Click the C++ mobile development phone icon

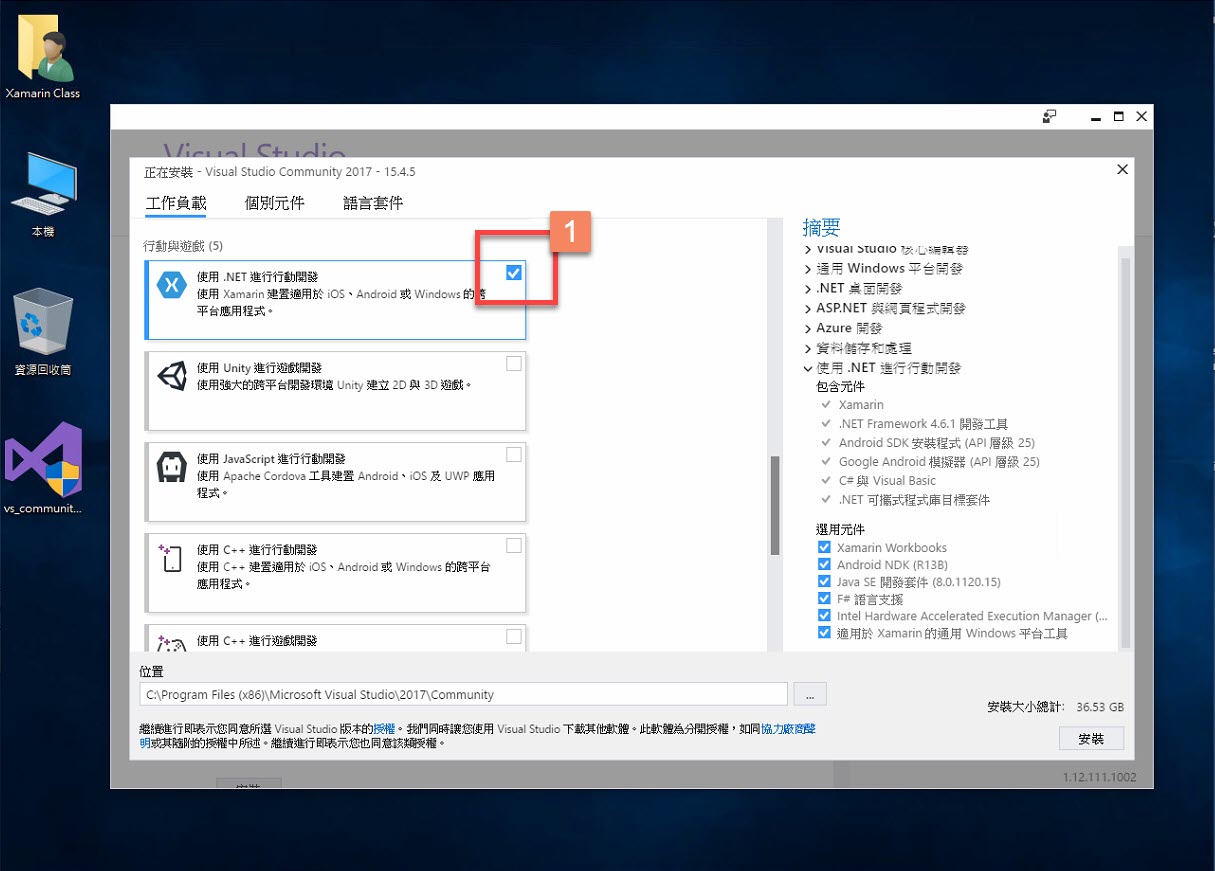(x=172, y=558)
